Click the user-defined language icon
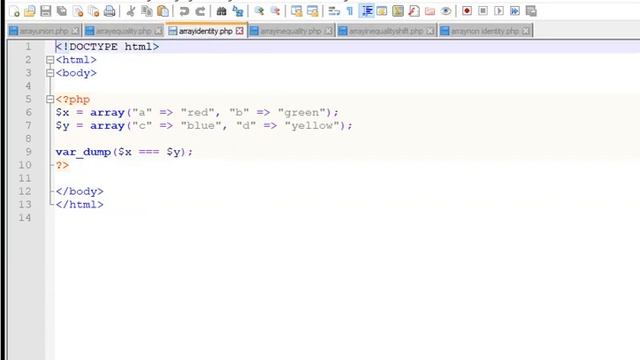 382,11
